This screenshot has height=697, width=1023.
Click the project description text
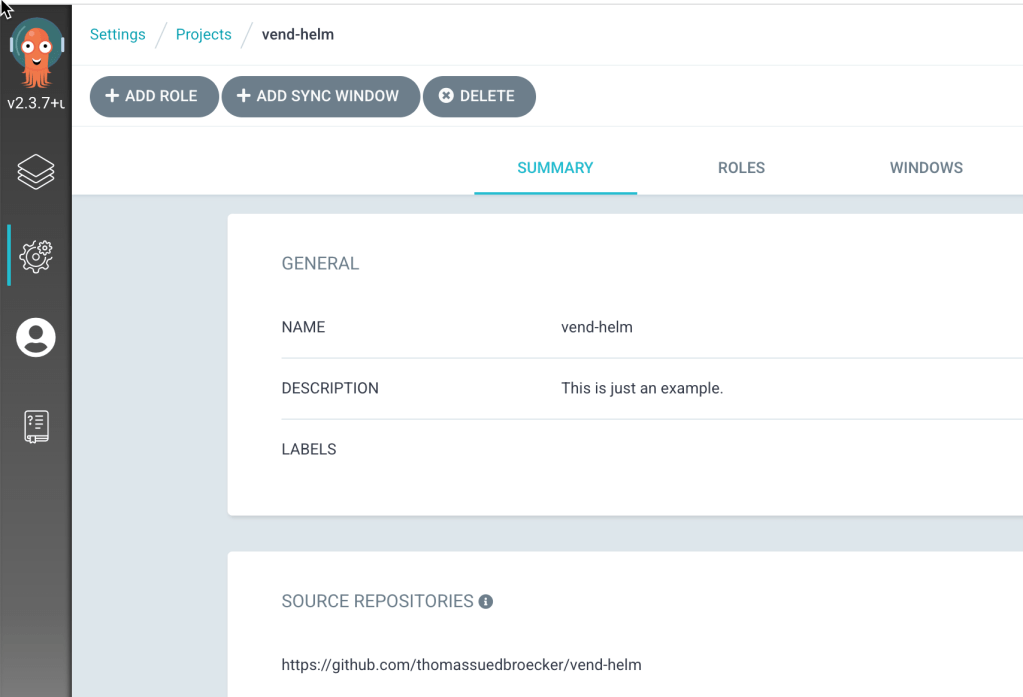642,388
